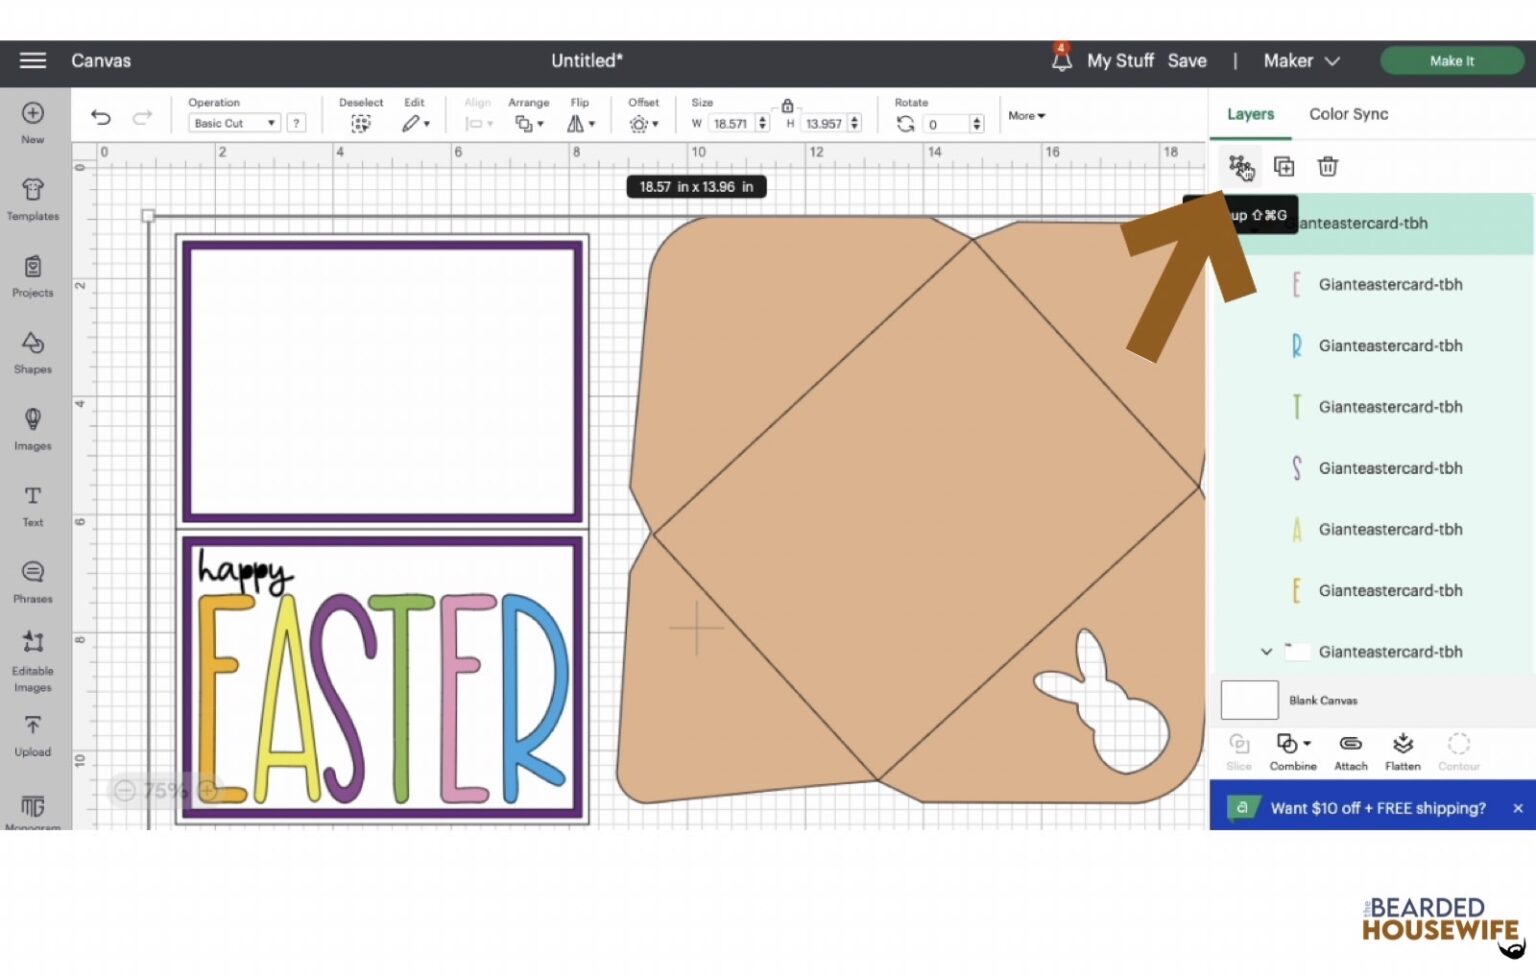1536x976 pixels.
Task: Switch to the Color Sync tab
Action: click(x=1347, y=113)
